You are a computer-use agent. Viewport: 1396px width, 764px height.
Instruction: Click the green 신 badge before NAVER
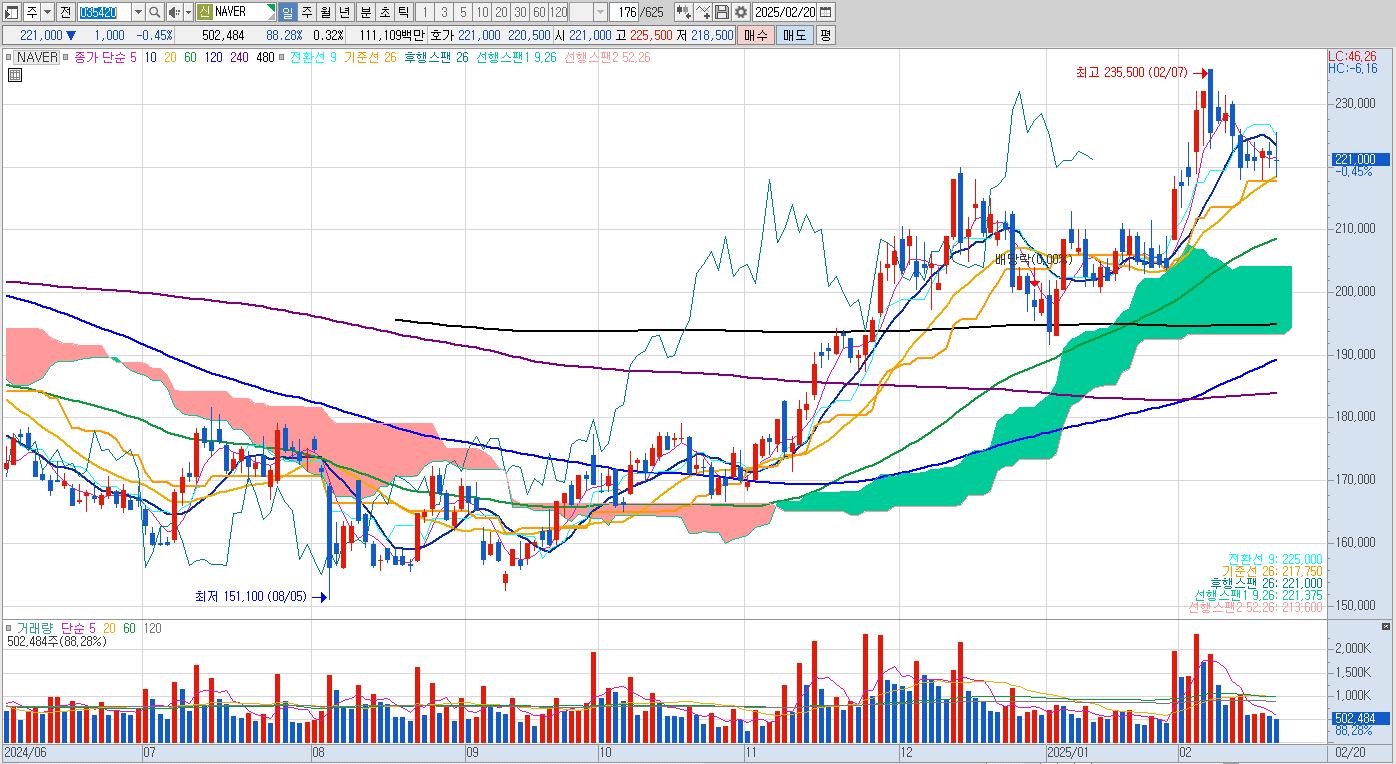click(x=204, y=12)
